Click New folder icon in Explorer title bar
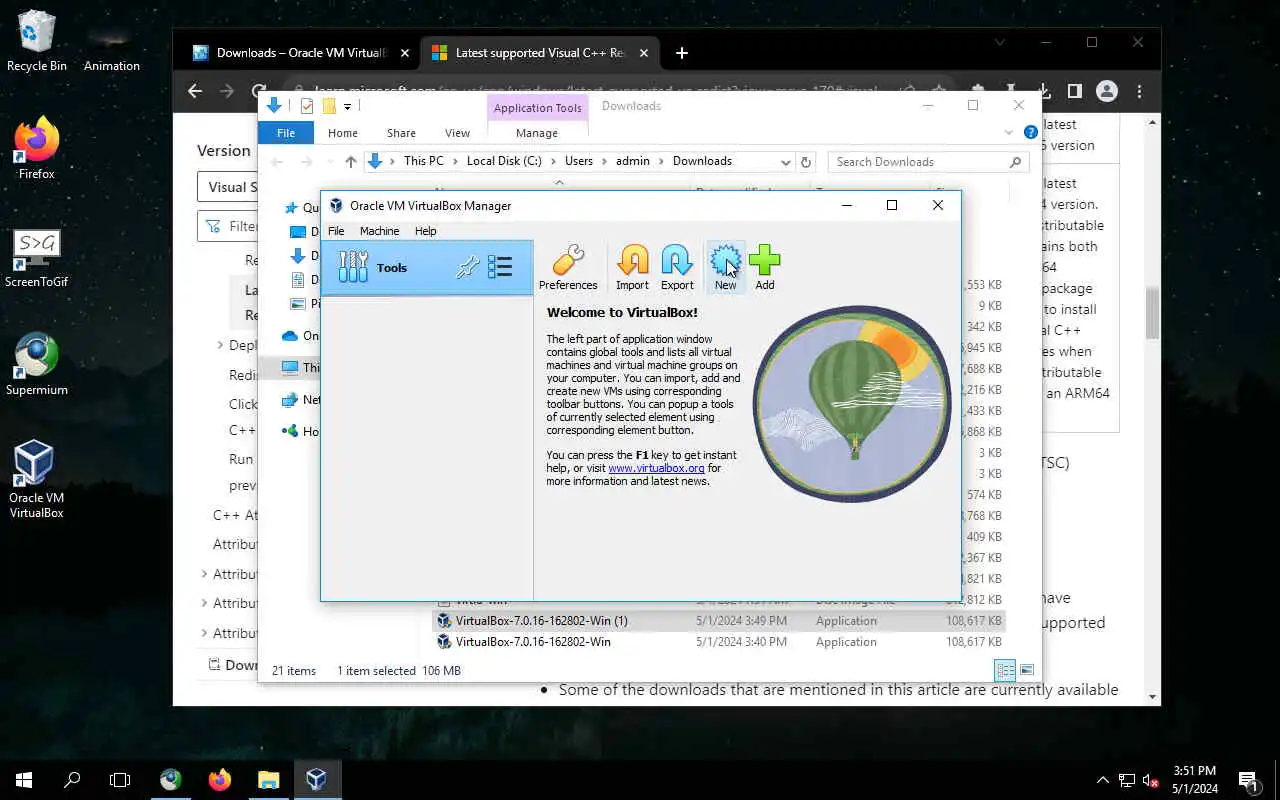Viewport: 1280px width, 800px height. [x=328, y=106]
